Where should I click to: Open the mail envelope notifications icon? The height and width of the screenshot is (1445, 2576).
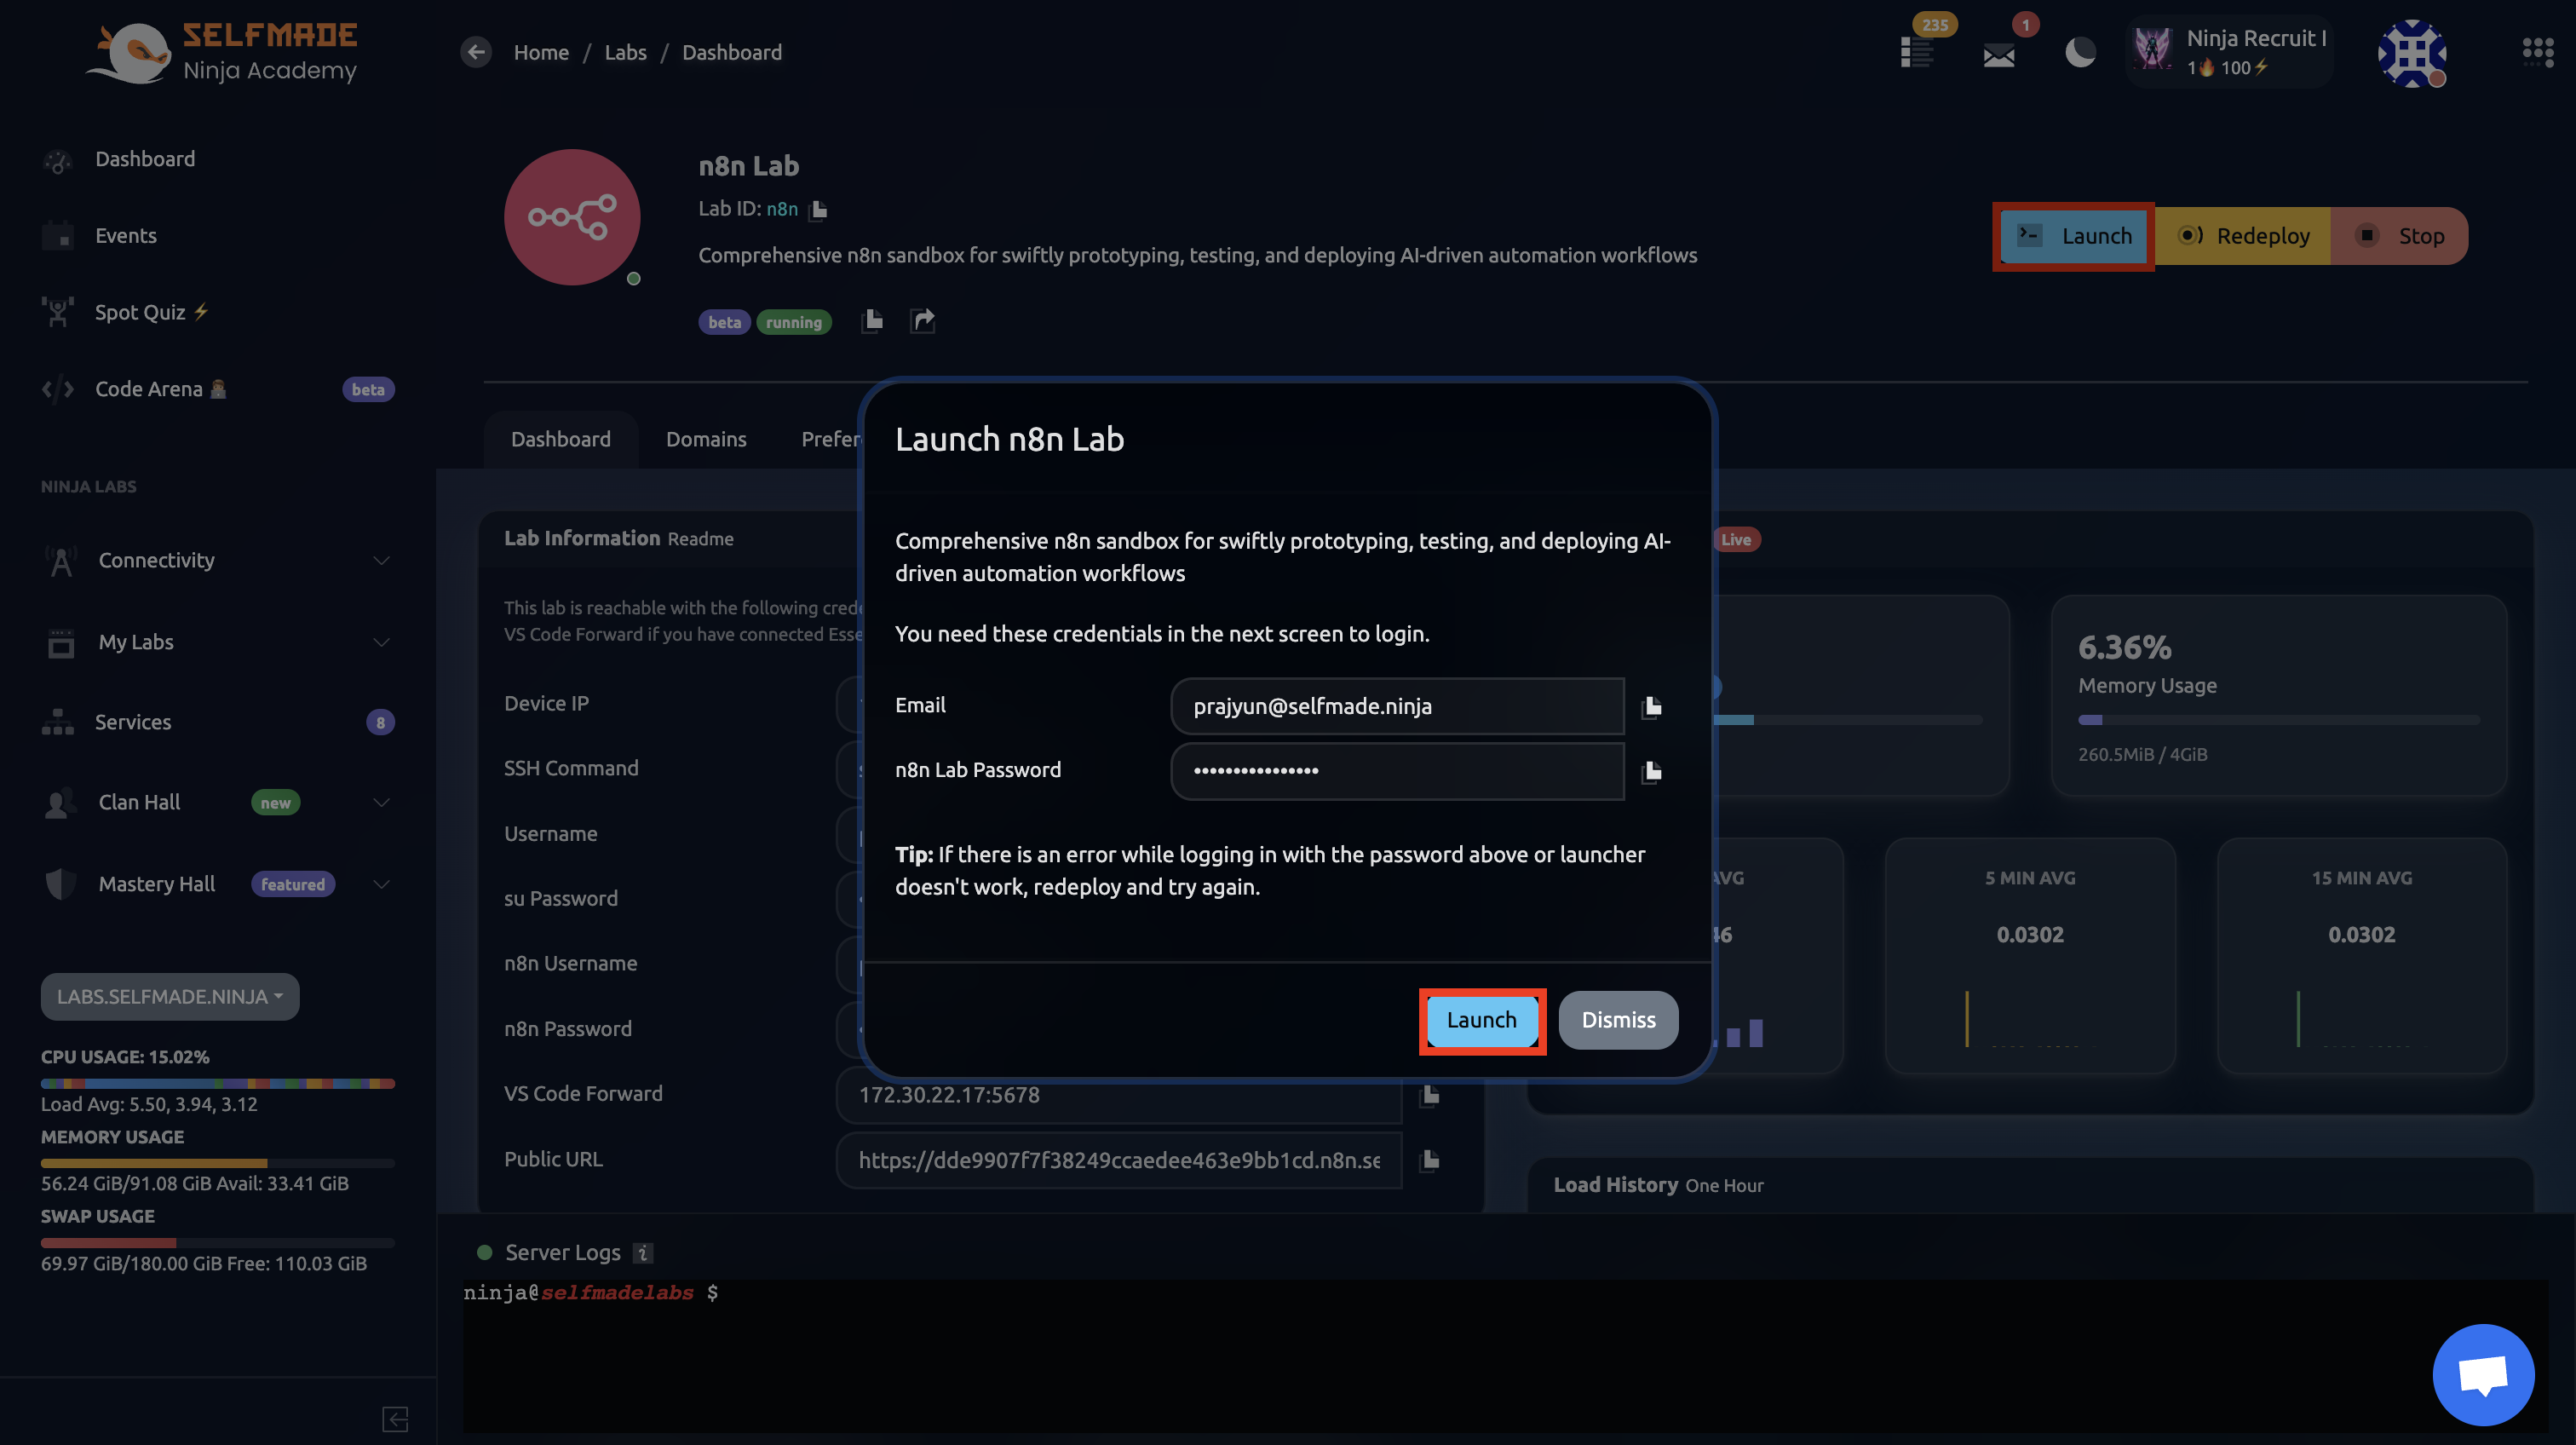[x=1999, y=55]
